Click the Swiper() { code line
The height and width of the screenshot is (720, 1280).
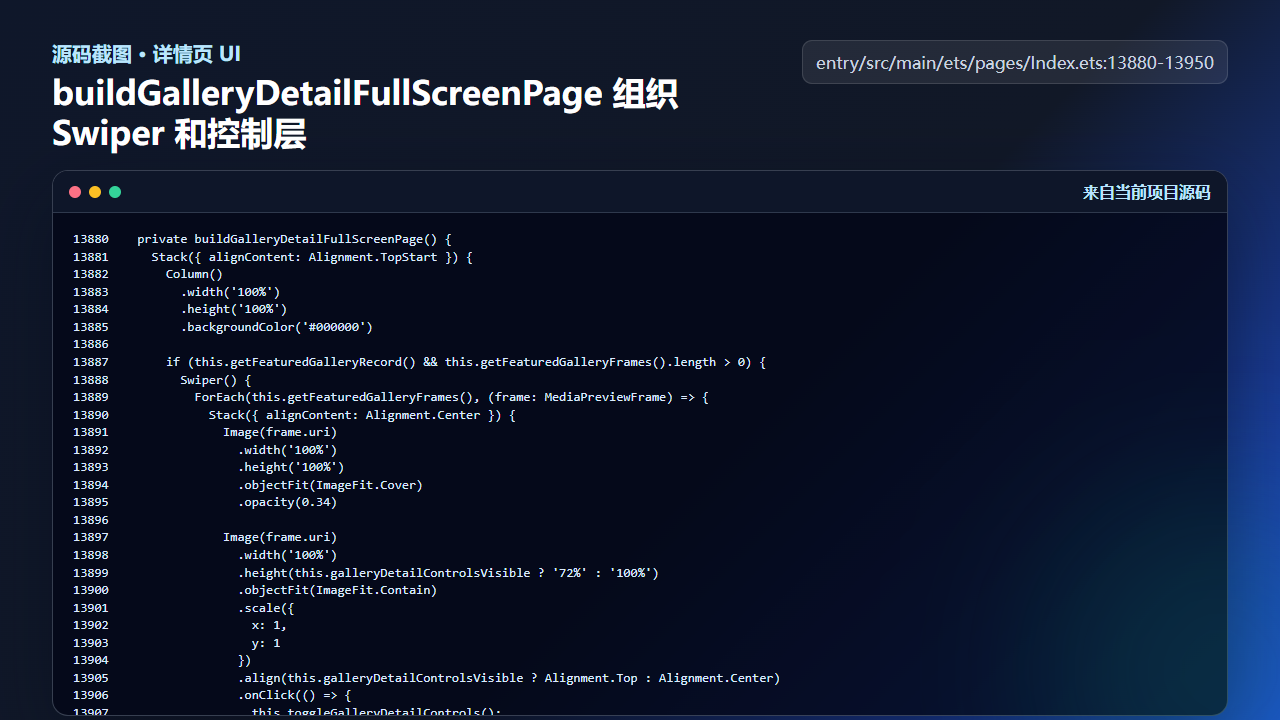click(216, 380)
